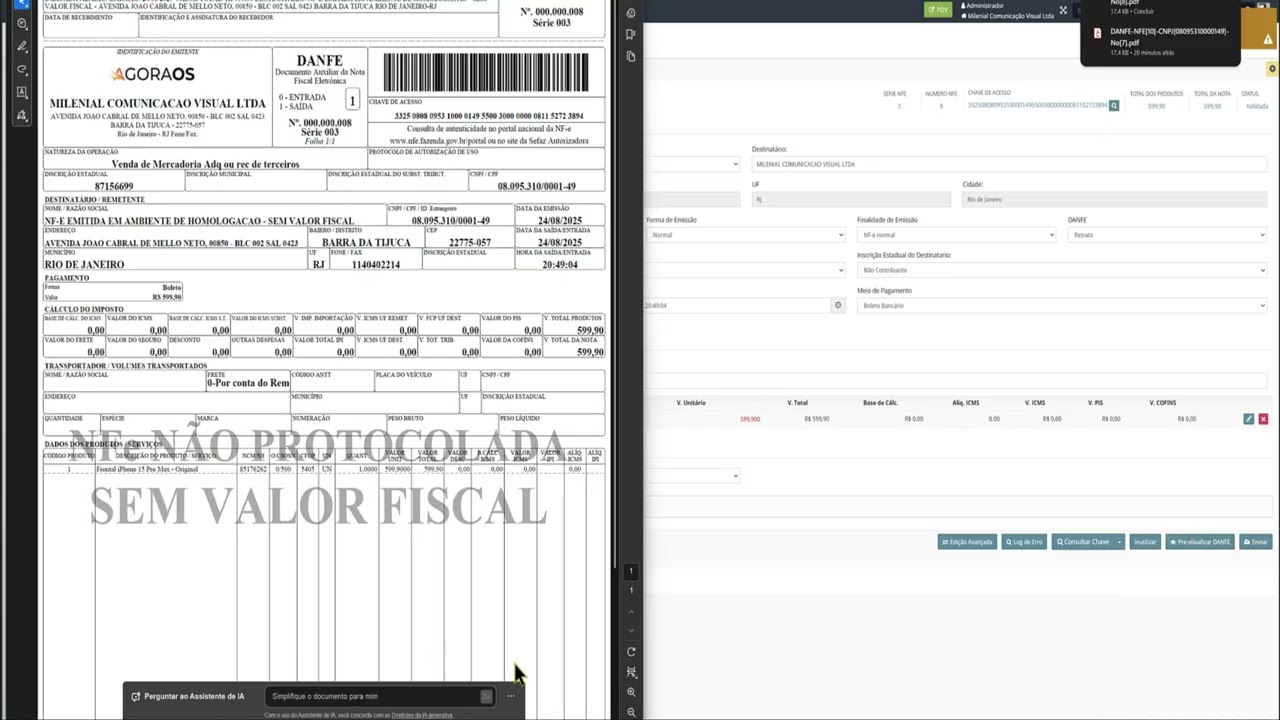Image resolution: width=1280 pixels, height=720 pixels.
Task: Open the unlabeled dropdown below Forma de Emissão
Action: [x=746, y=270]
